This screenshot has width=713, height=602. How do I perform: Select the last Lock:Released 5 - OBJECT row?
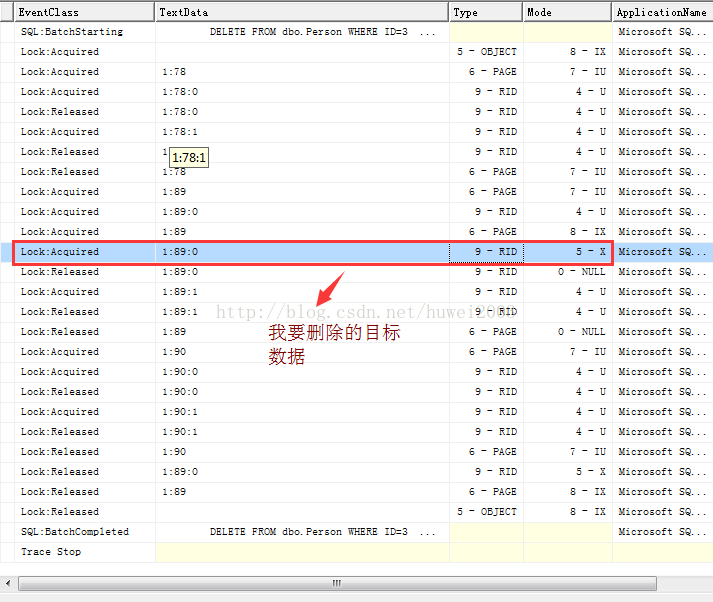click(x=356, y=512)
